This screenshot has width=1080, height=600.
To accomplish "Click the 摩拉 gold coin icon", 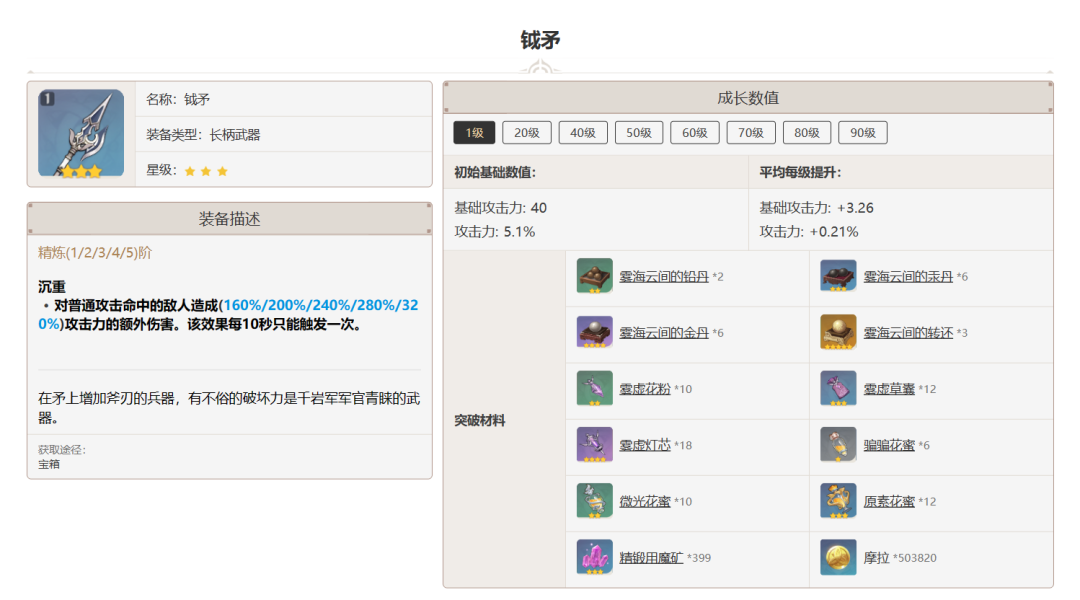I will coord(838,557).
